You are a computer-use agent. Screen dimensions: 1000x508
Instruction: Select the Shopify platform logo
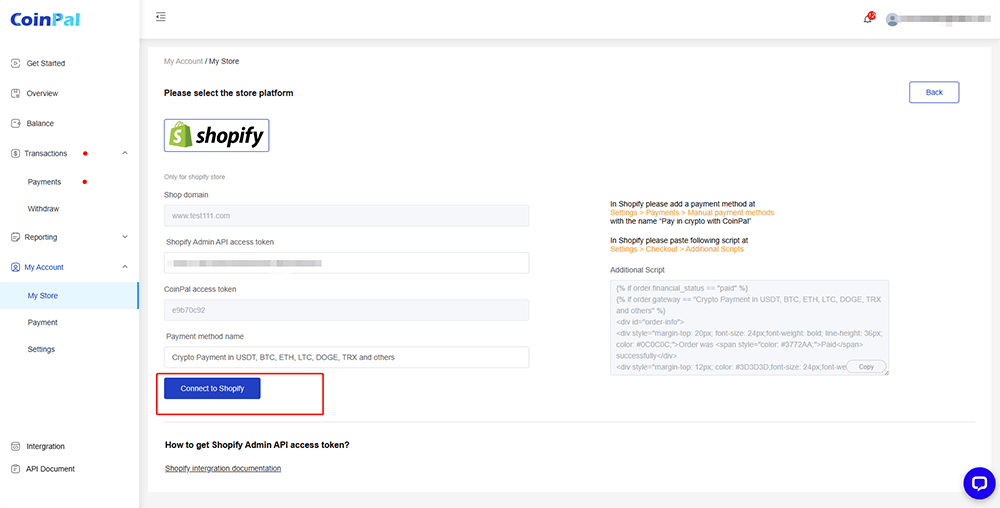(216, 135)
